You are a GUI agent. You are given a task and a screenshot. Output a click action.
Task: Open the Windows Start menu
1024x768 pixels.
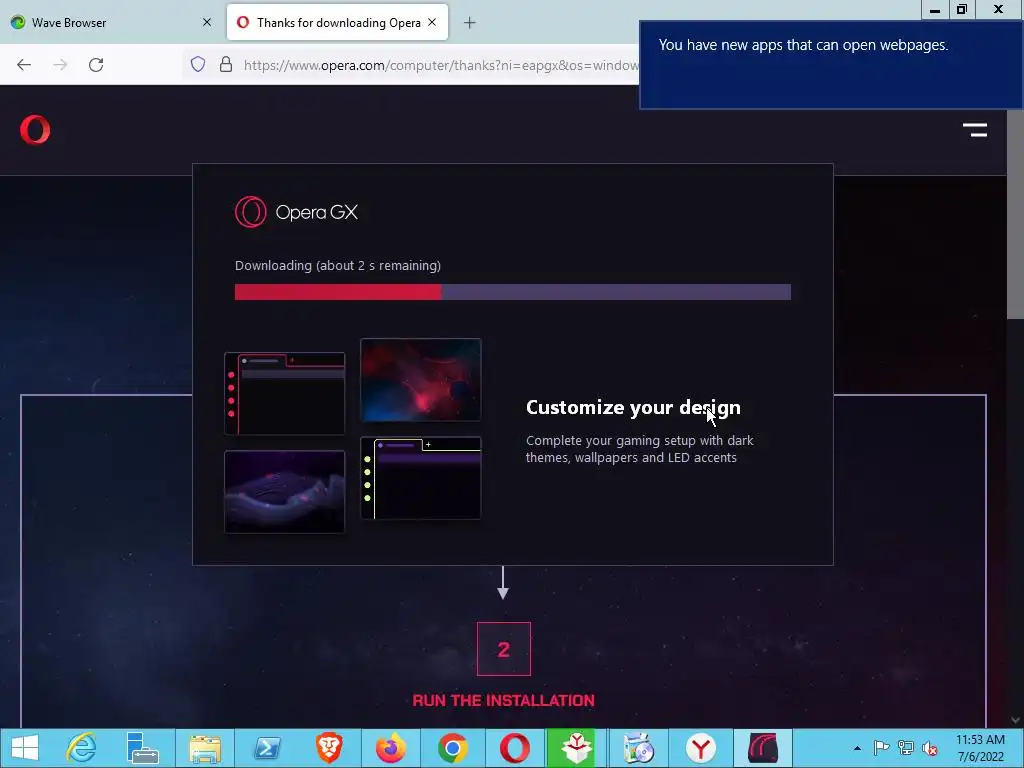(25, 748)
